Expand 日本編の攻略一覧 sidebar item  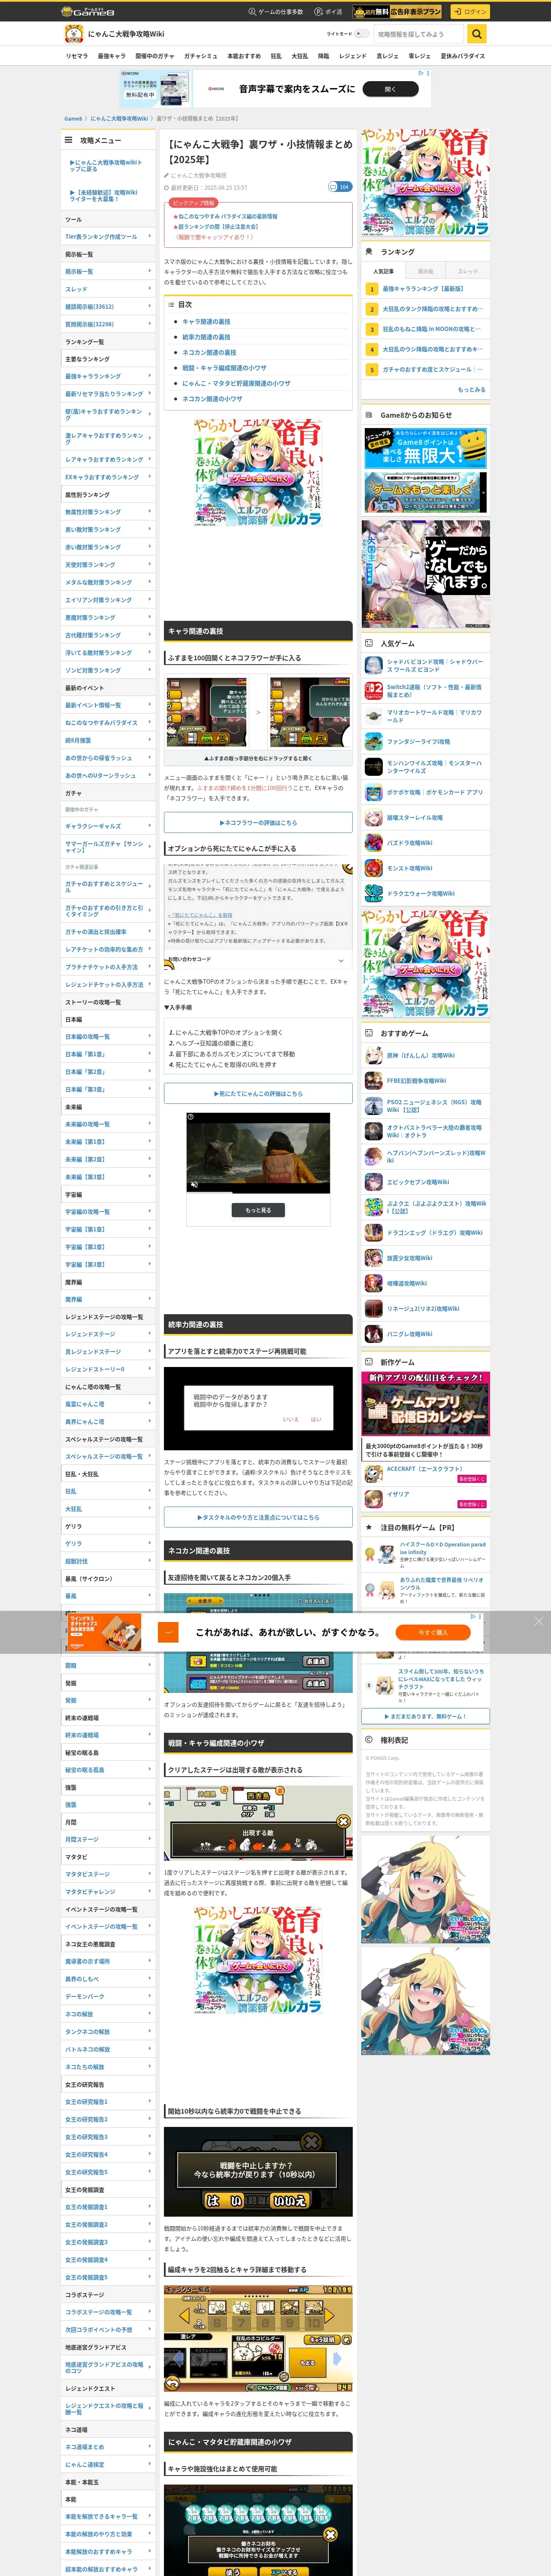click(x=108, y=1036)
